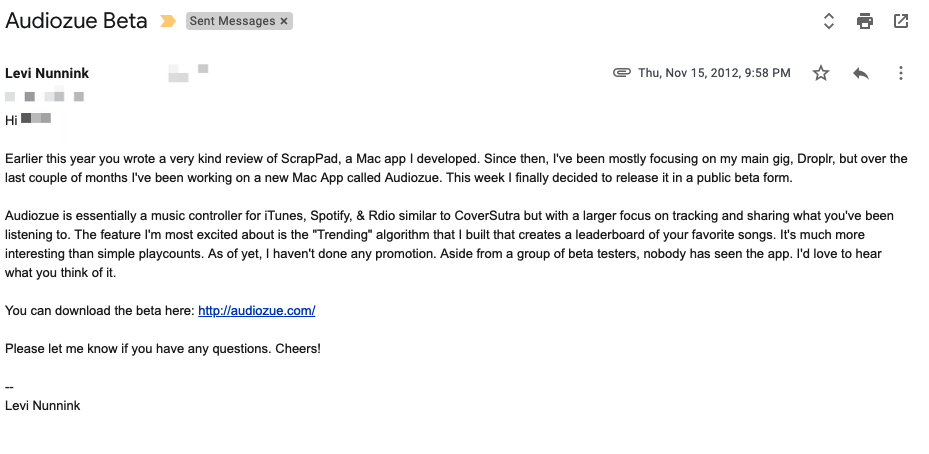This screenshot has width=929, height=454.
Task: Click the paragraph starting 'Earlier this year'
Action: click(456, 168)
